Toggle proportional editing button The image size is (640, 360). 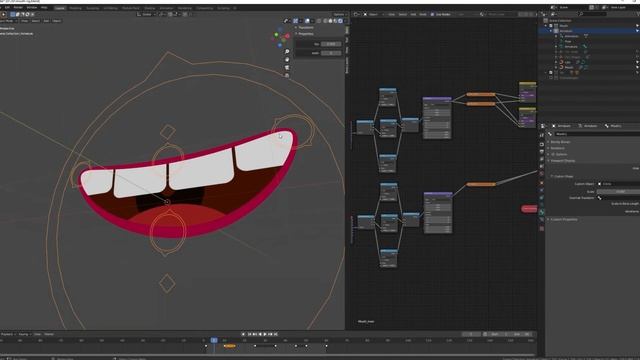[x=185, y=14]
